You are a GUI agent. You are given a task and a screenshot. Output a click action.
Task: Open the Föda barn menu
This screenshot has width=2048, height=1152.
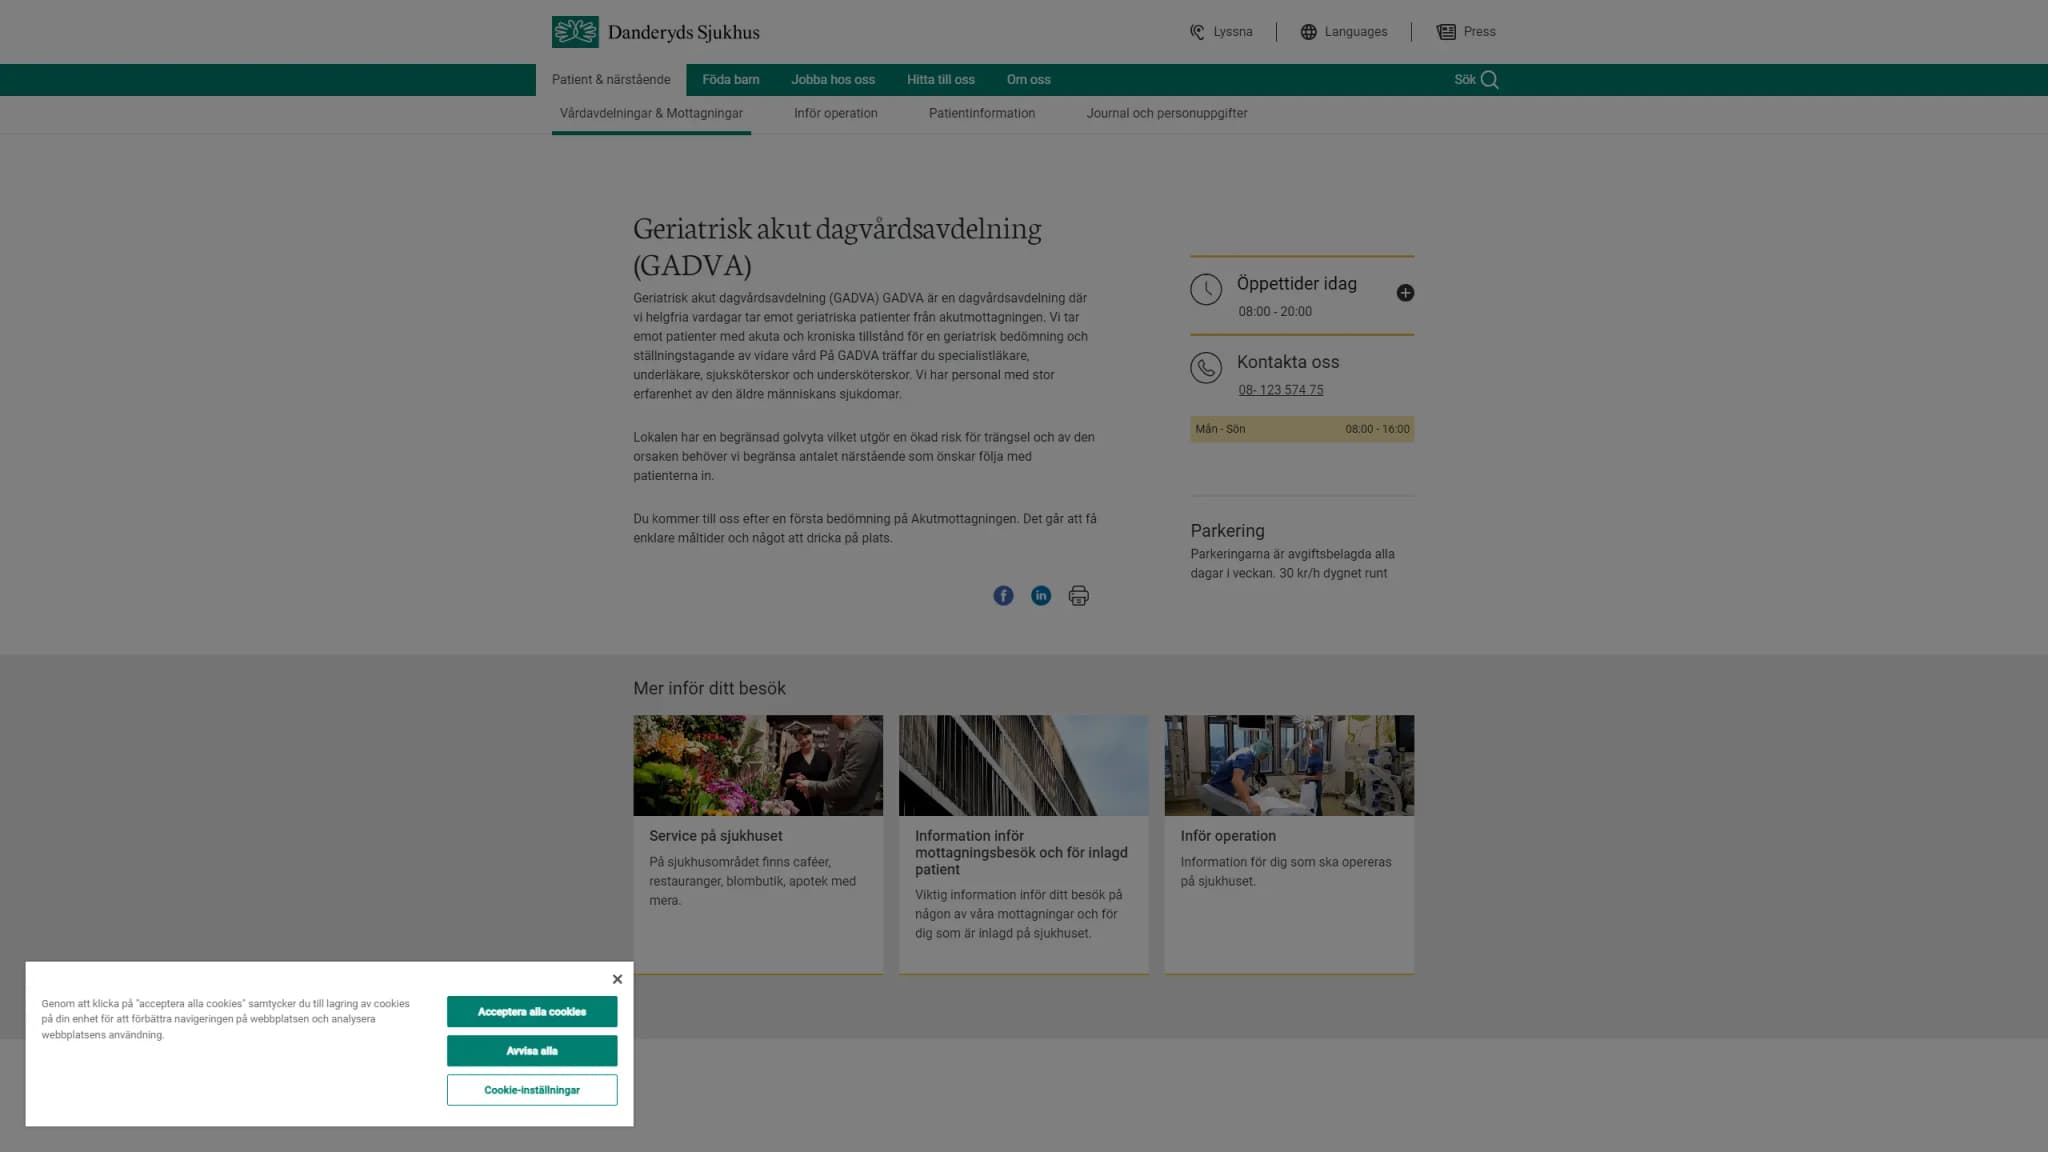coord(731,80)
